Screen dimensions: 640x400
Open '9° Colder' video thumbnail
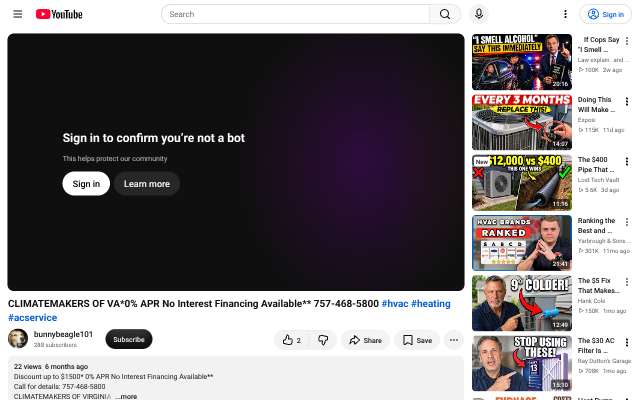[522, 303]
